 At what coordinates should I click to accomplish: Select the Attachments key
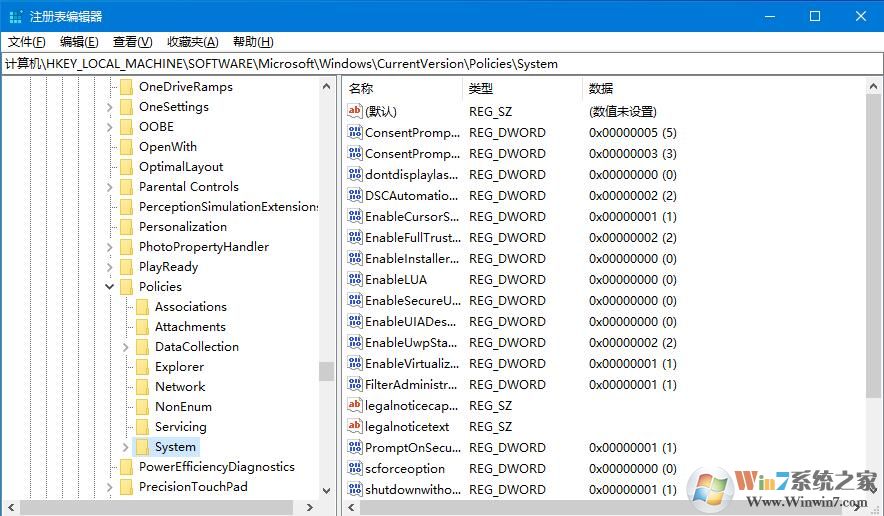[x=190, y=327]
